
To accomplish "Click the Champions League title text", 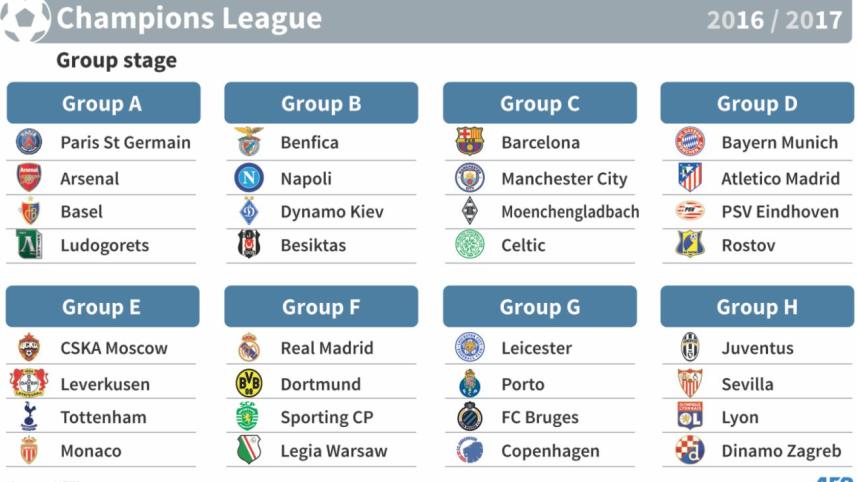I will click(x=189, y=19).
